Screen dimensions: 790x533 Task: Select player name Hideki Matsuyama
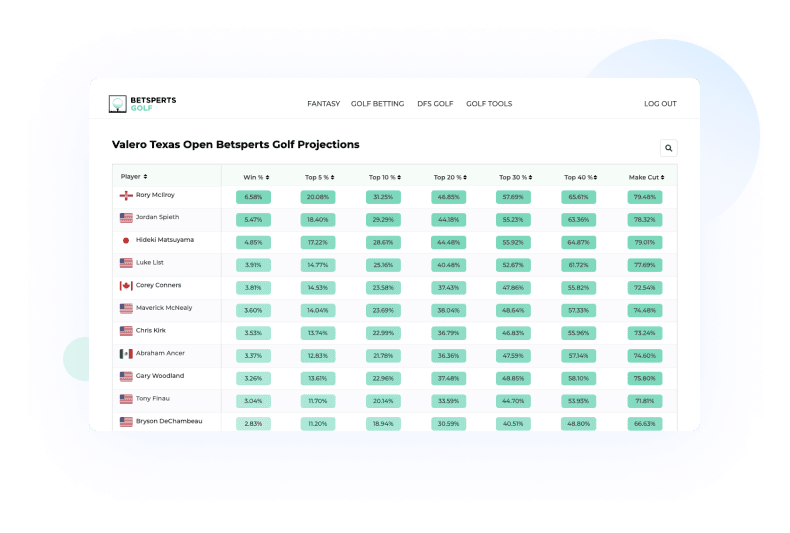(x=165, y=240)
